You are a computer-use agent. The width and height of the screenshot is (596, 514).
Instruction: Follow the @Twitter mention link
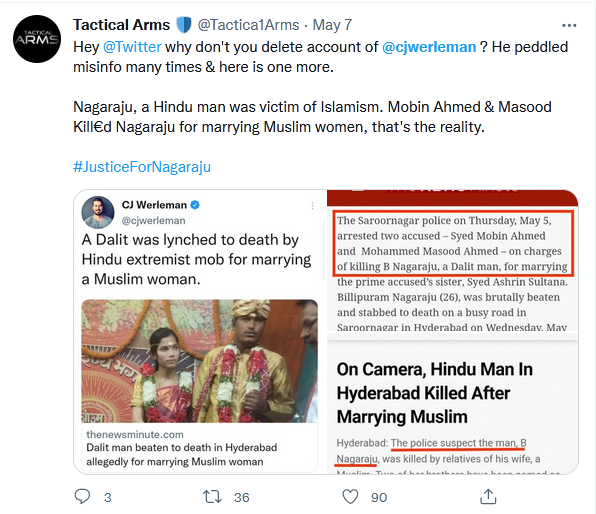point(132,47)
